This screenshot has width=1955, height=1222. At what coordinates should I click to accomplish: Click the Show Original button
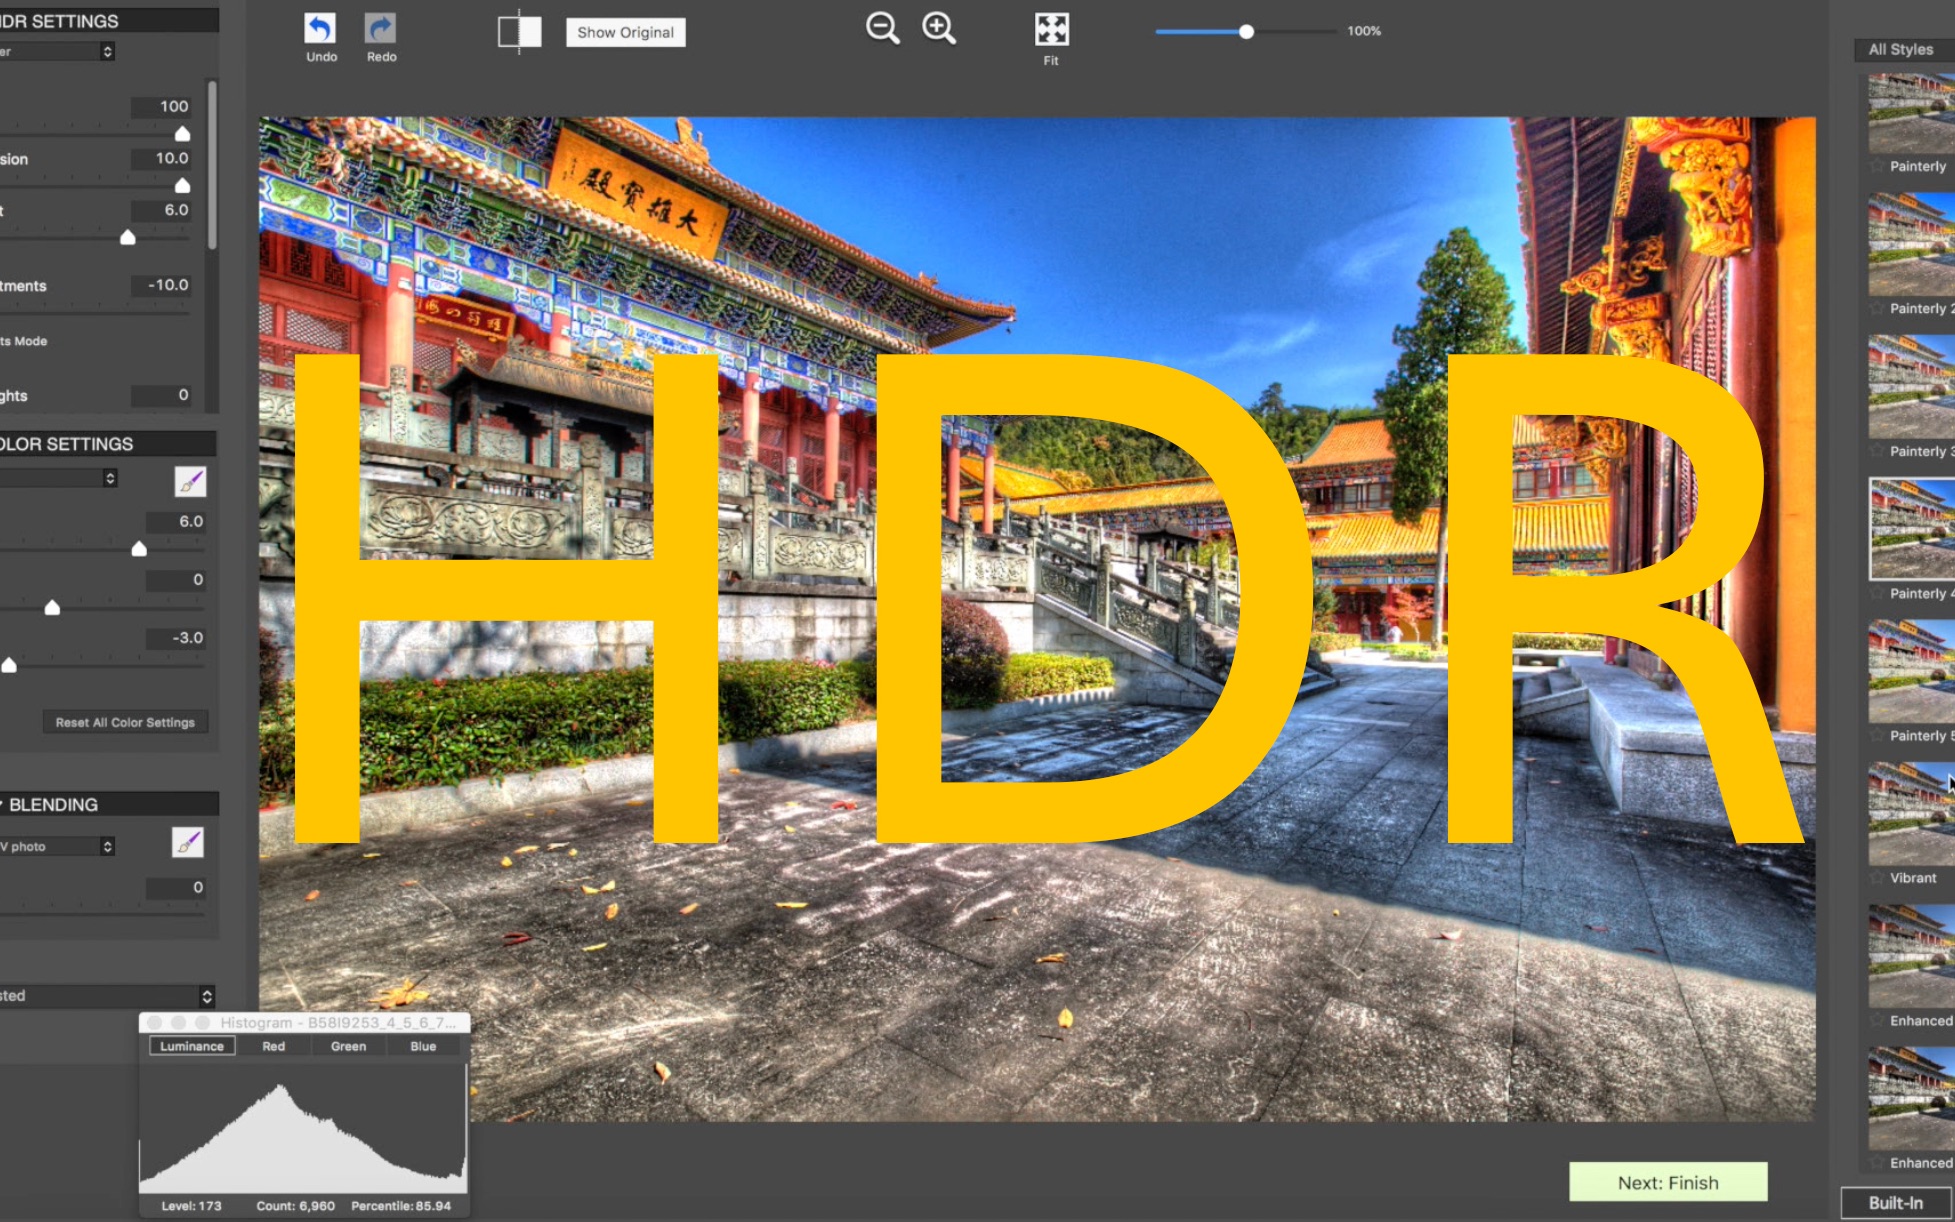pyautogui.click(x=625, y=32)
